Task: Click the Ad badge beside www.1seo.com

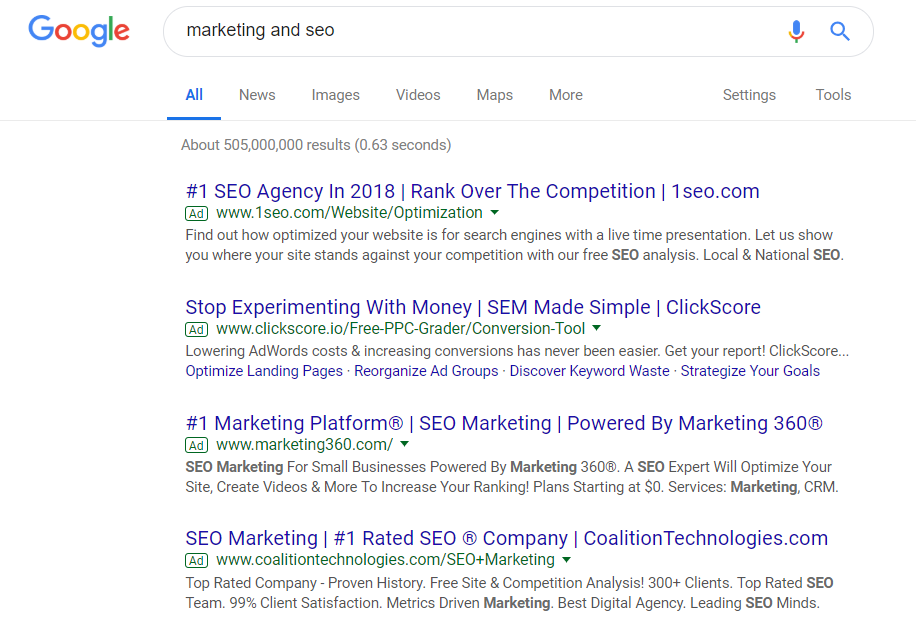Action: 197,213
